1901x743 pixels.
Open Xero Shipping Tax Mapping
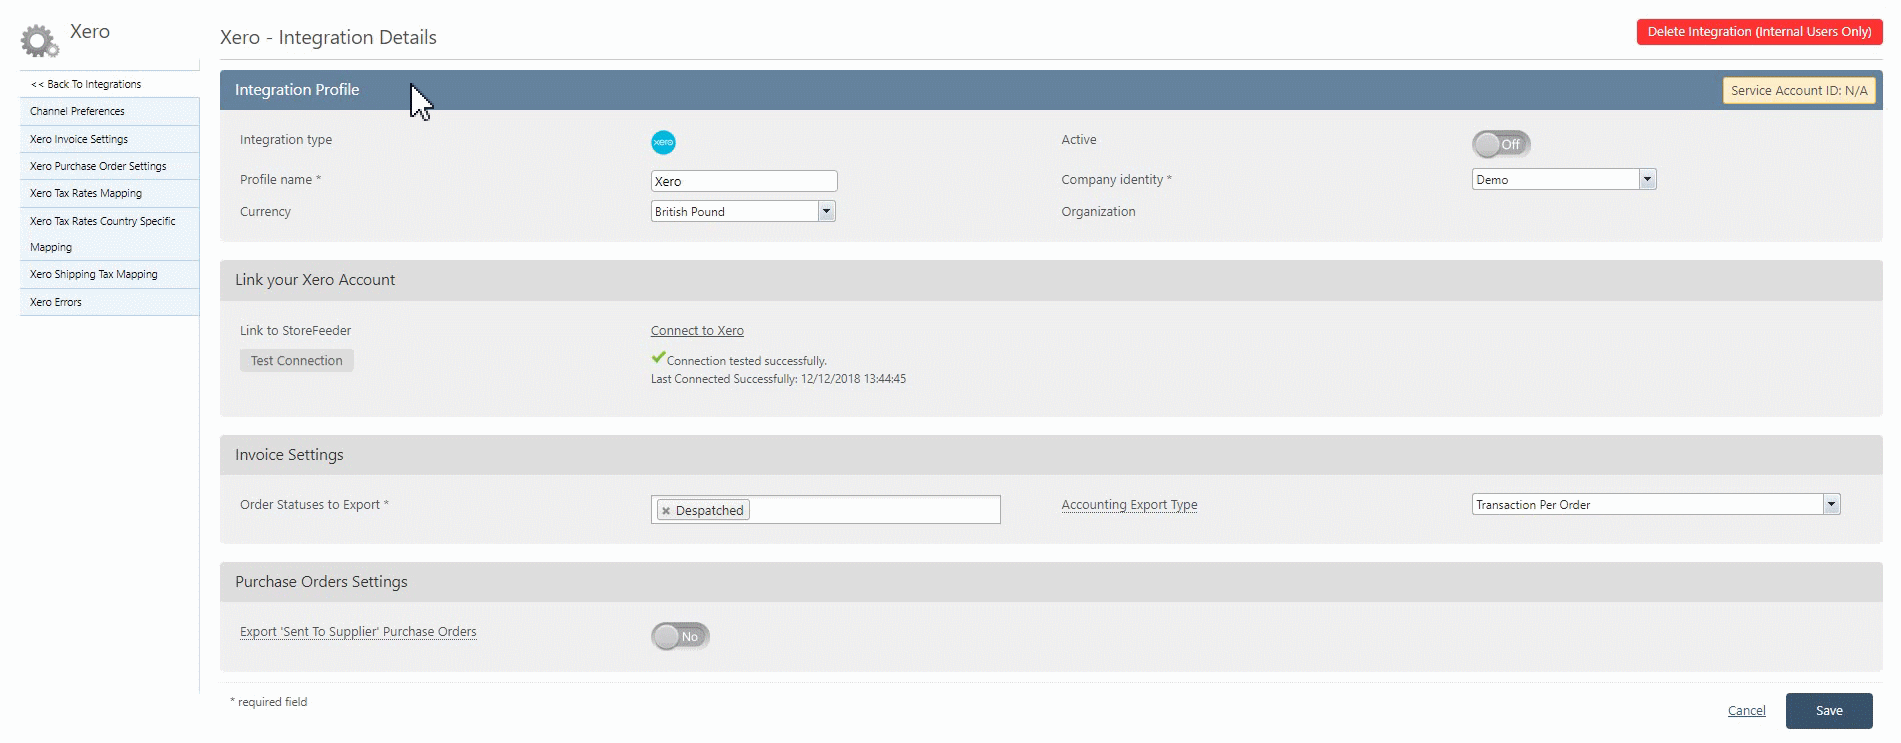tap(109, 274)
